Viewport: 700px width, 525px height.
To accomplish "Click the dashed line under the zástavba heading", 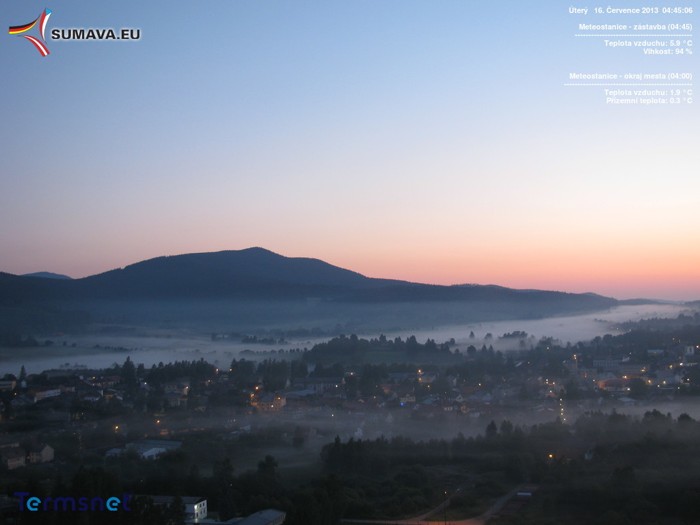I will coord(633,36).
